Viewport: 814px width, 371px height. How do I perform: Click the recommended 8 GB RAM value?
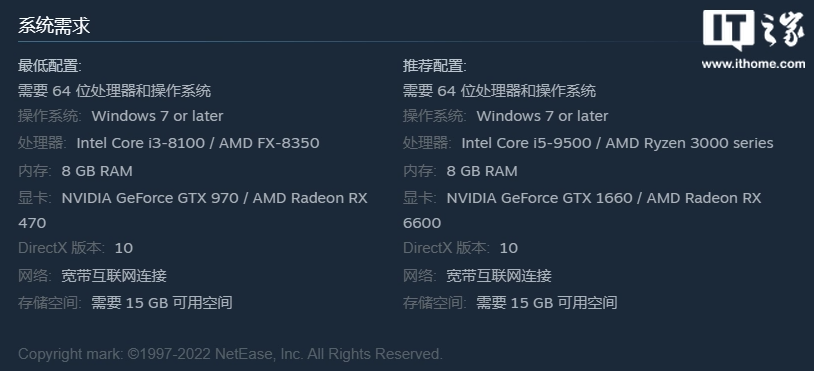tap(482, 171)
